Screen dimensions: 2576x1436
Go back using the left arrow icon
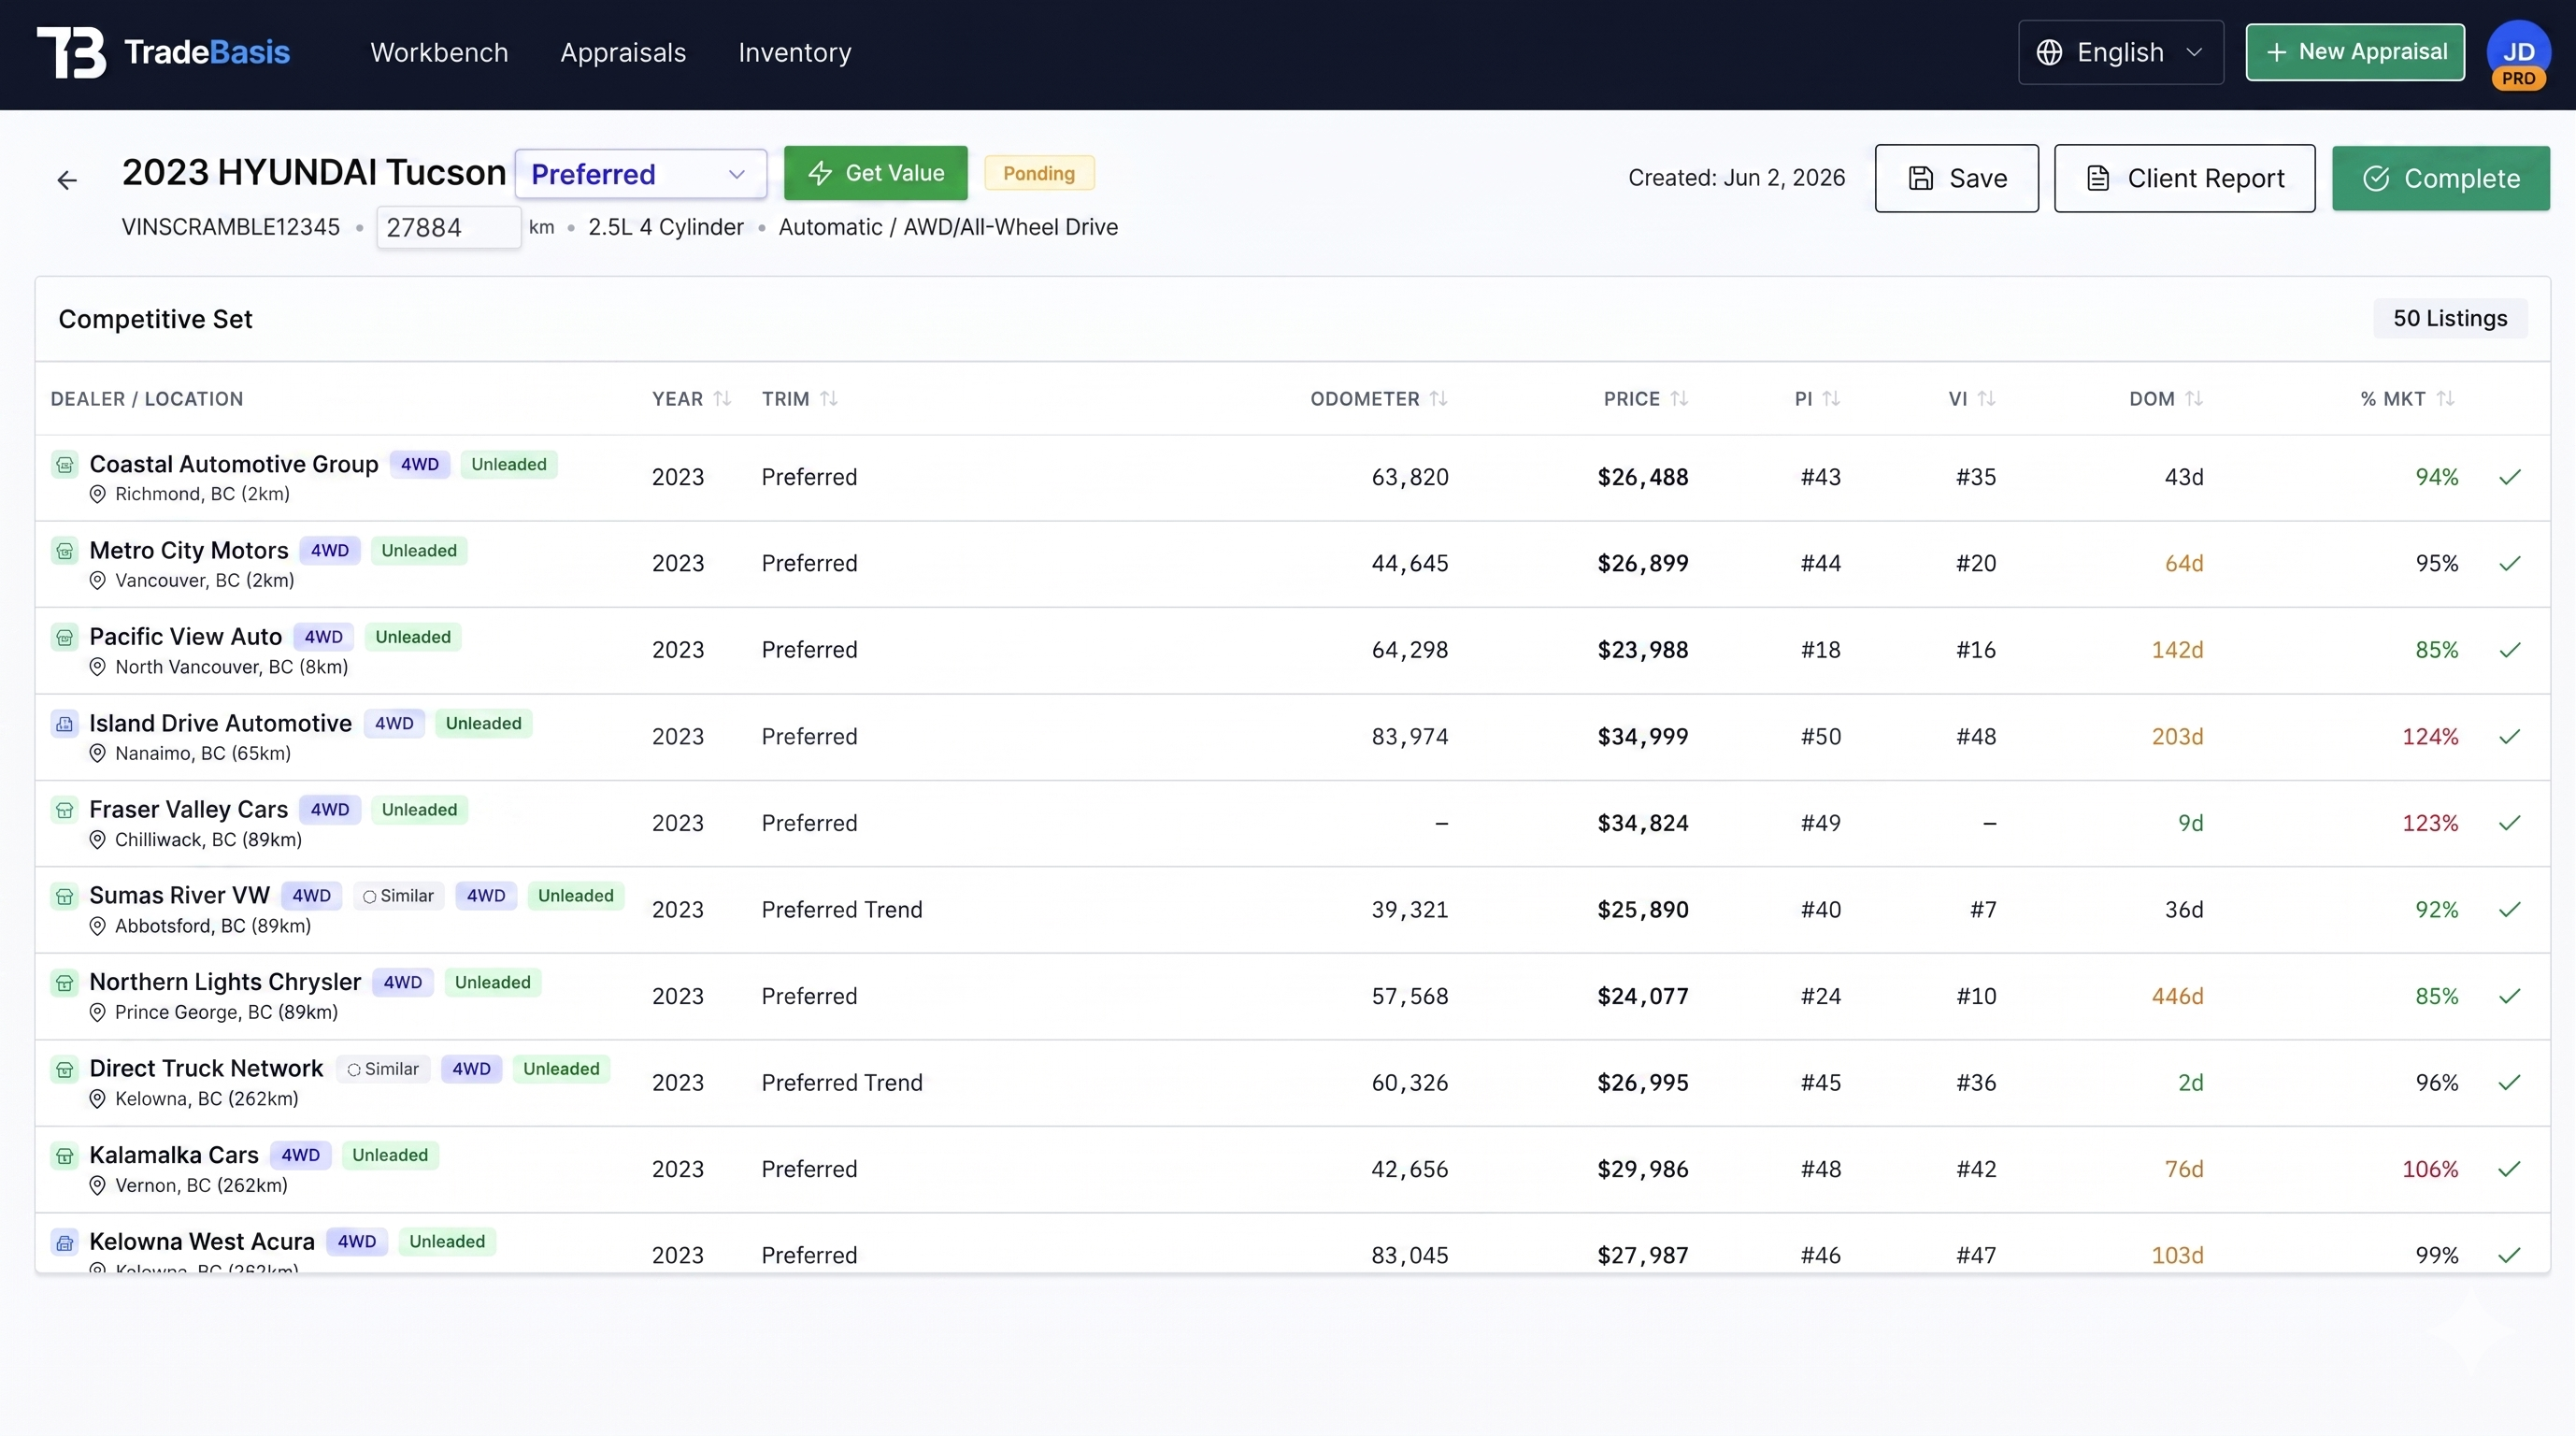pos(67,180)
